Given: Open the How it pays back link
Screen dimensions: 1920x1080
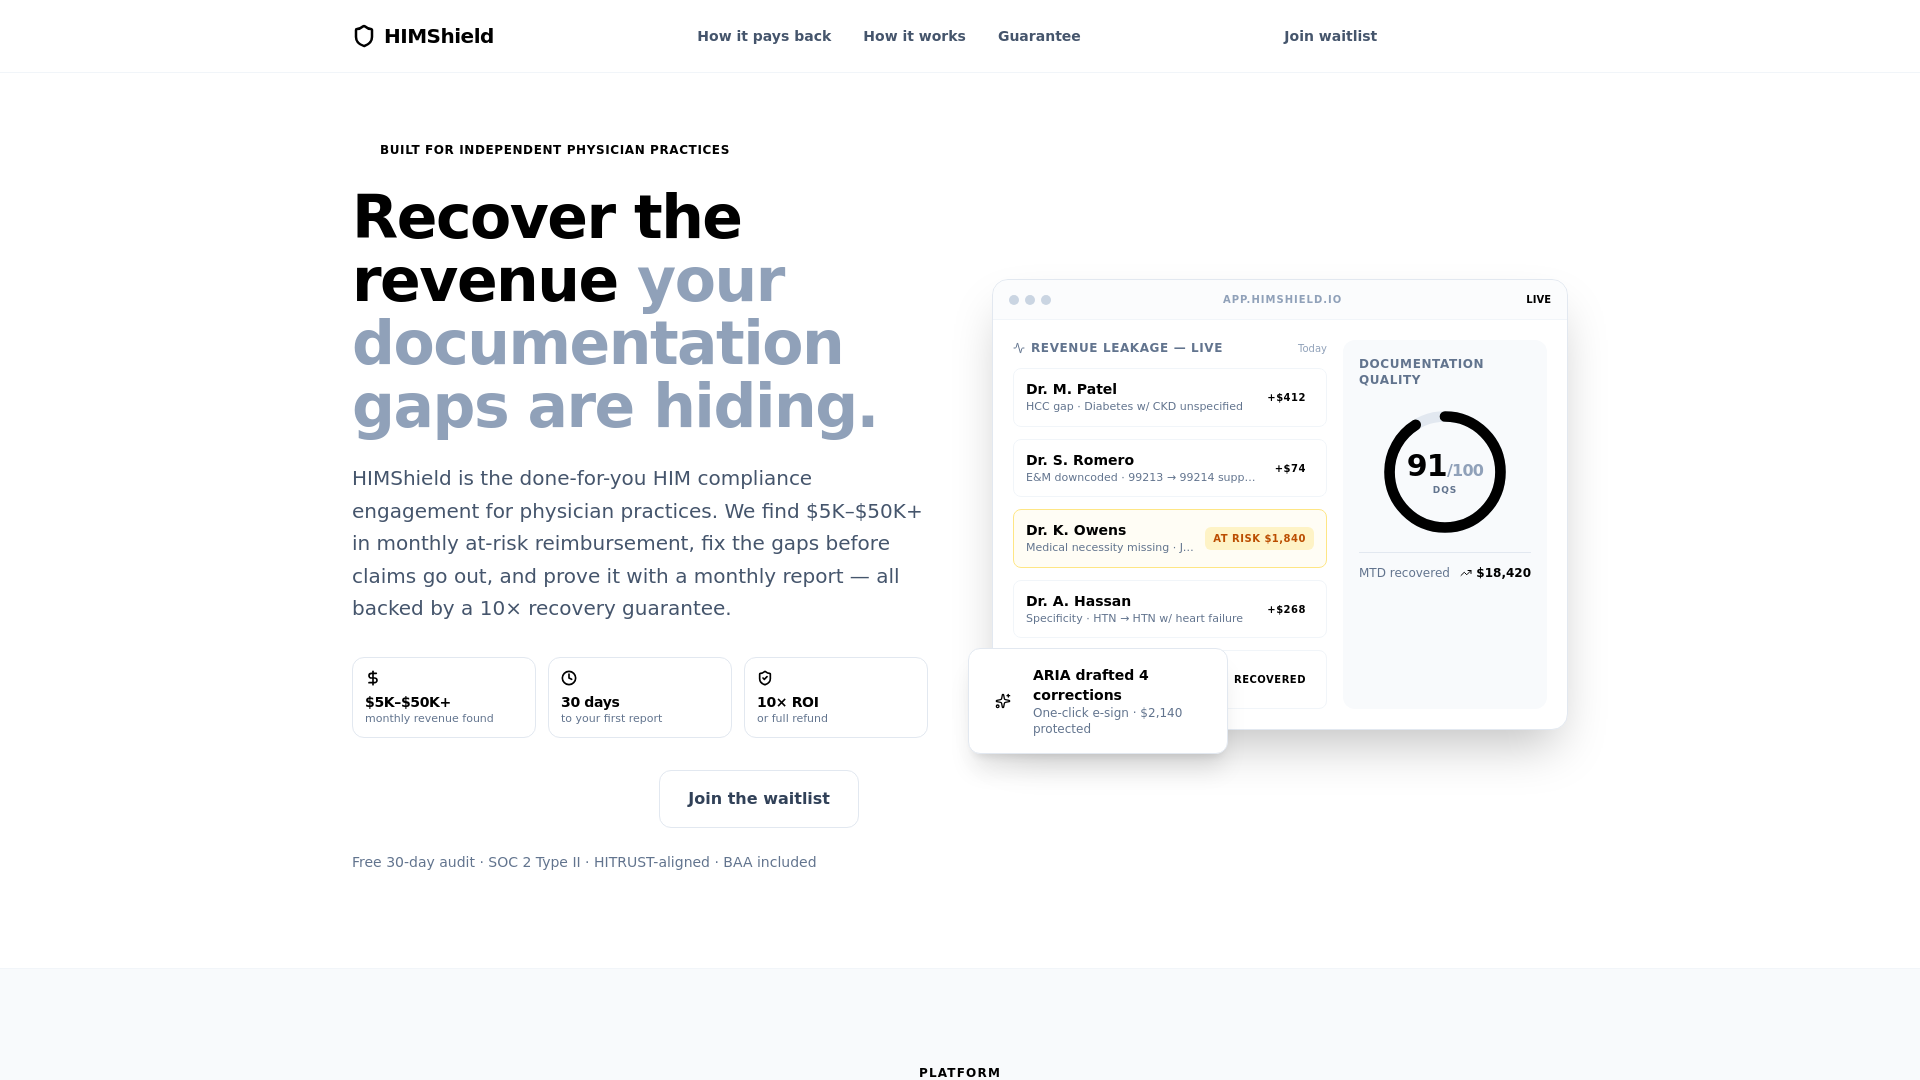Looking at the screenshot, I should click(x=764, y=36).
